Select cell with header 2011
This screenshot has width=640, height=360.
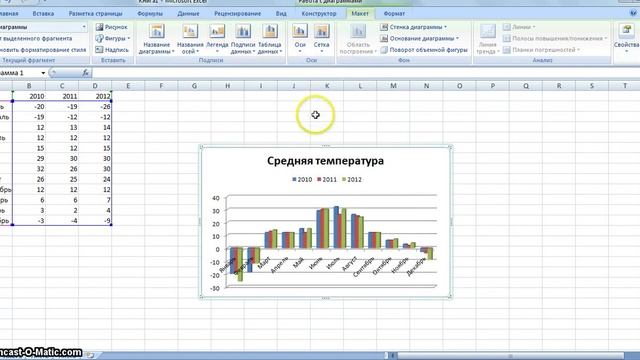click(x=62, y=96)
